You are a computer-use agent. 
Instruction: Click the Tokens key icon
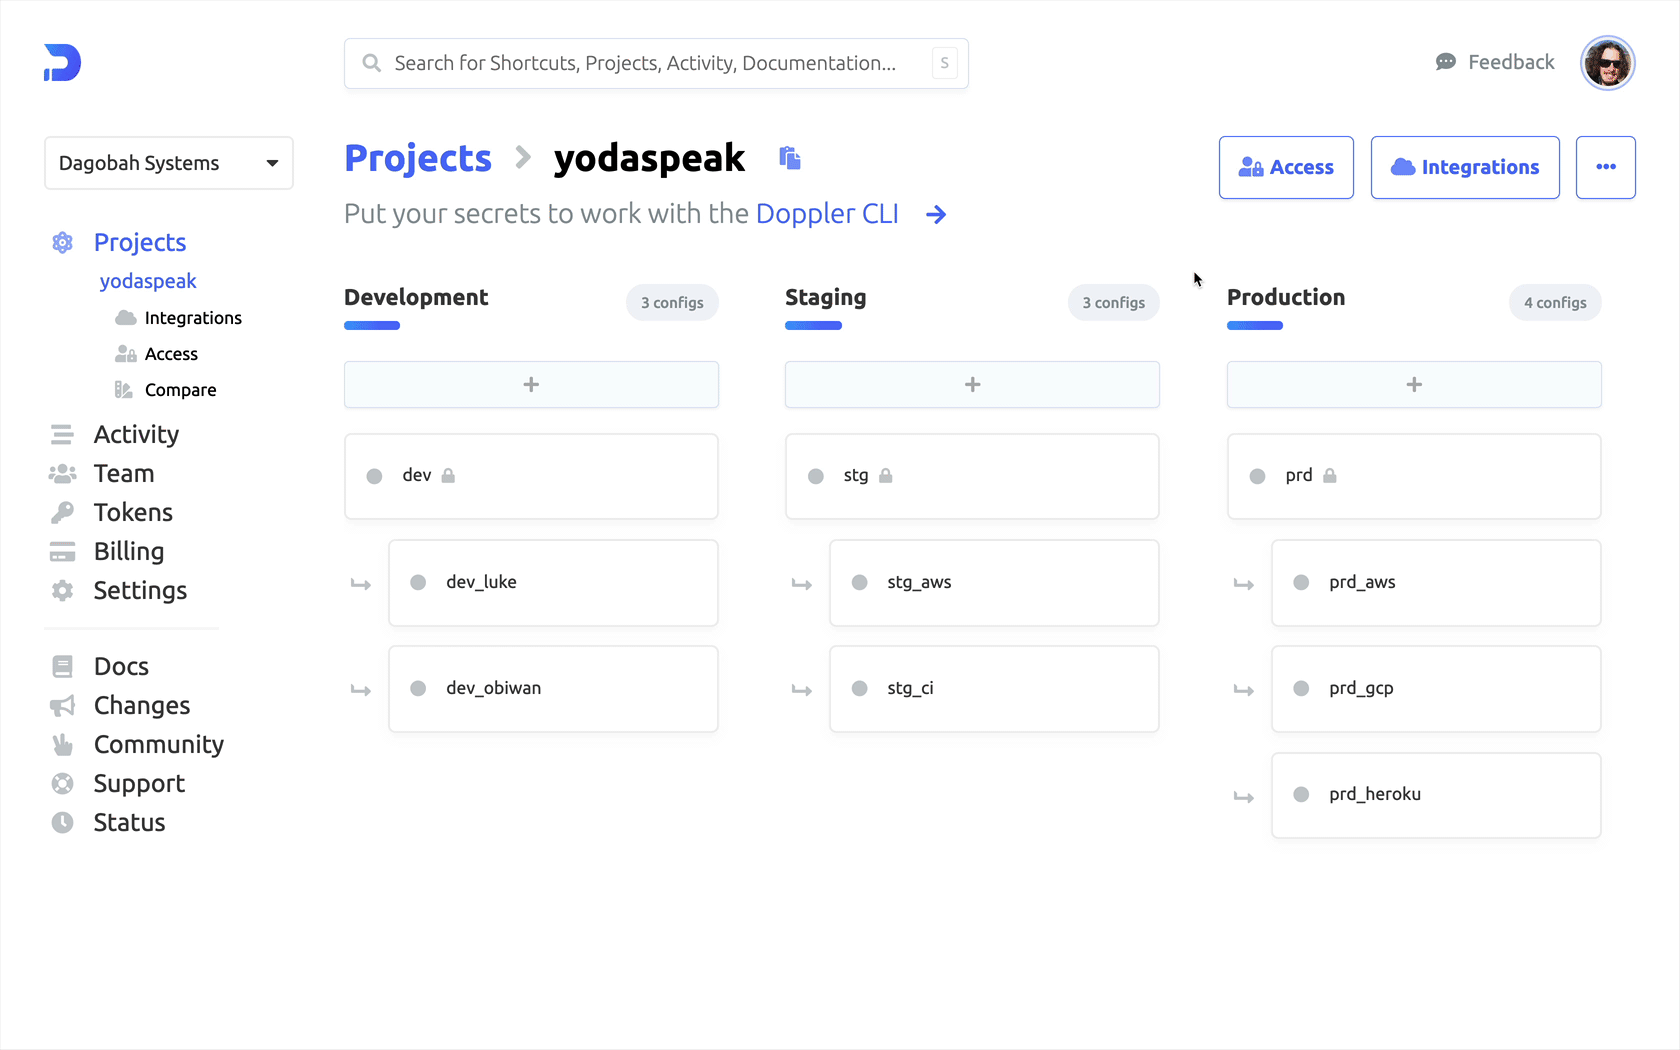pyautogui.click(x=62, y=512)
